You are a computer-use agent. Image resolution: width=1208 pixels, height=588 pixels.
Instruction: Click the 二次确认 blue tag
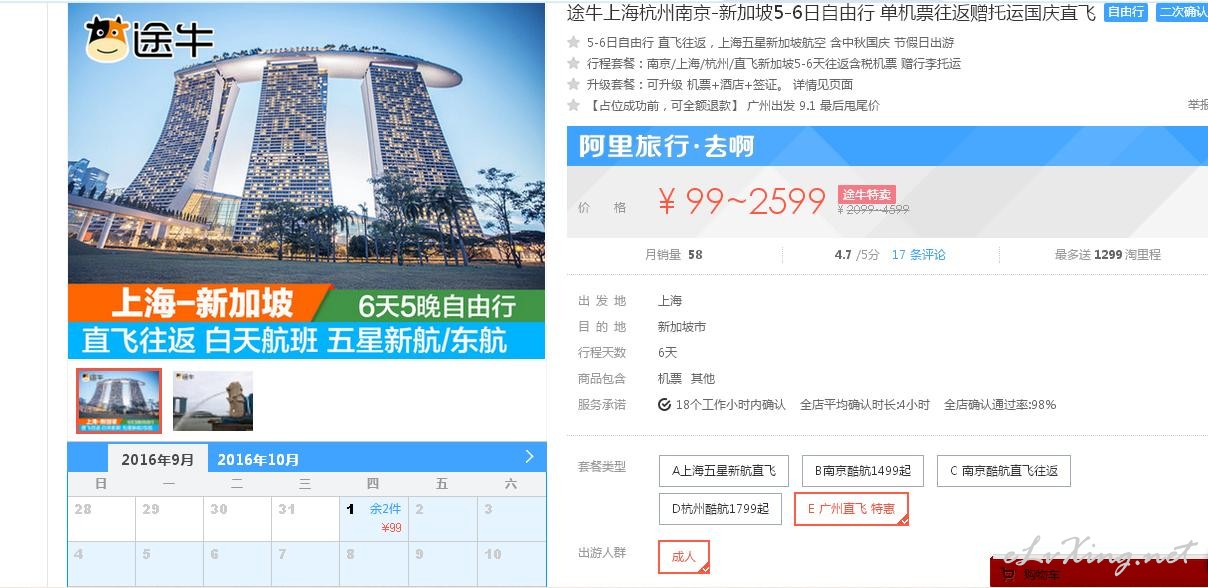tap(1182, 12)
